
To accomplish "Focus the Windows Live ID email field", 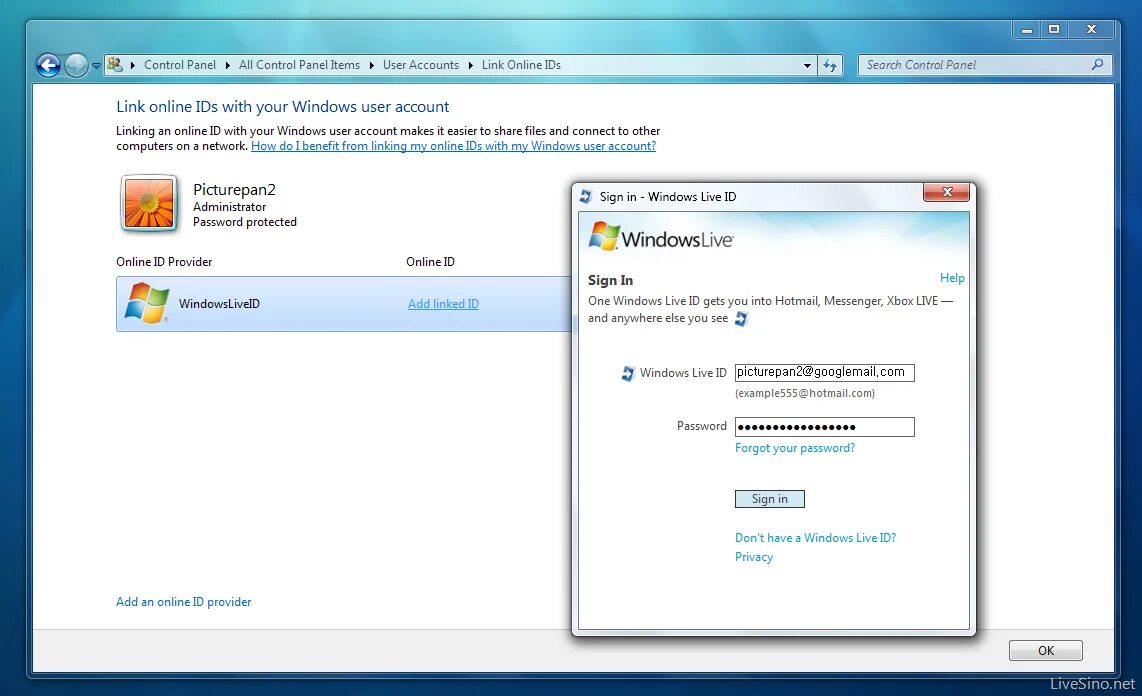I will tap(824, 372).
